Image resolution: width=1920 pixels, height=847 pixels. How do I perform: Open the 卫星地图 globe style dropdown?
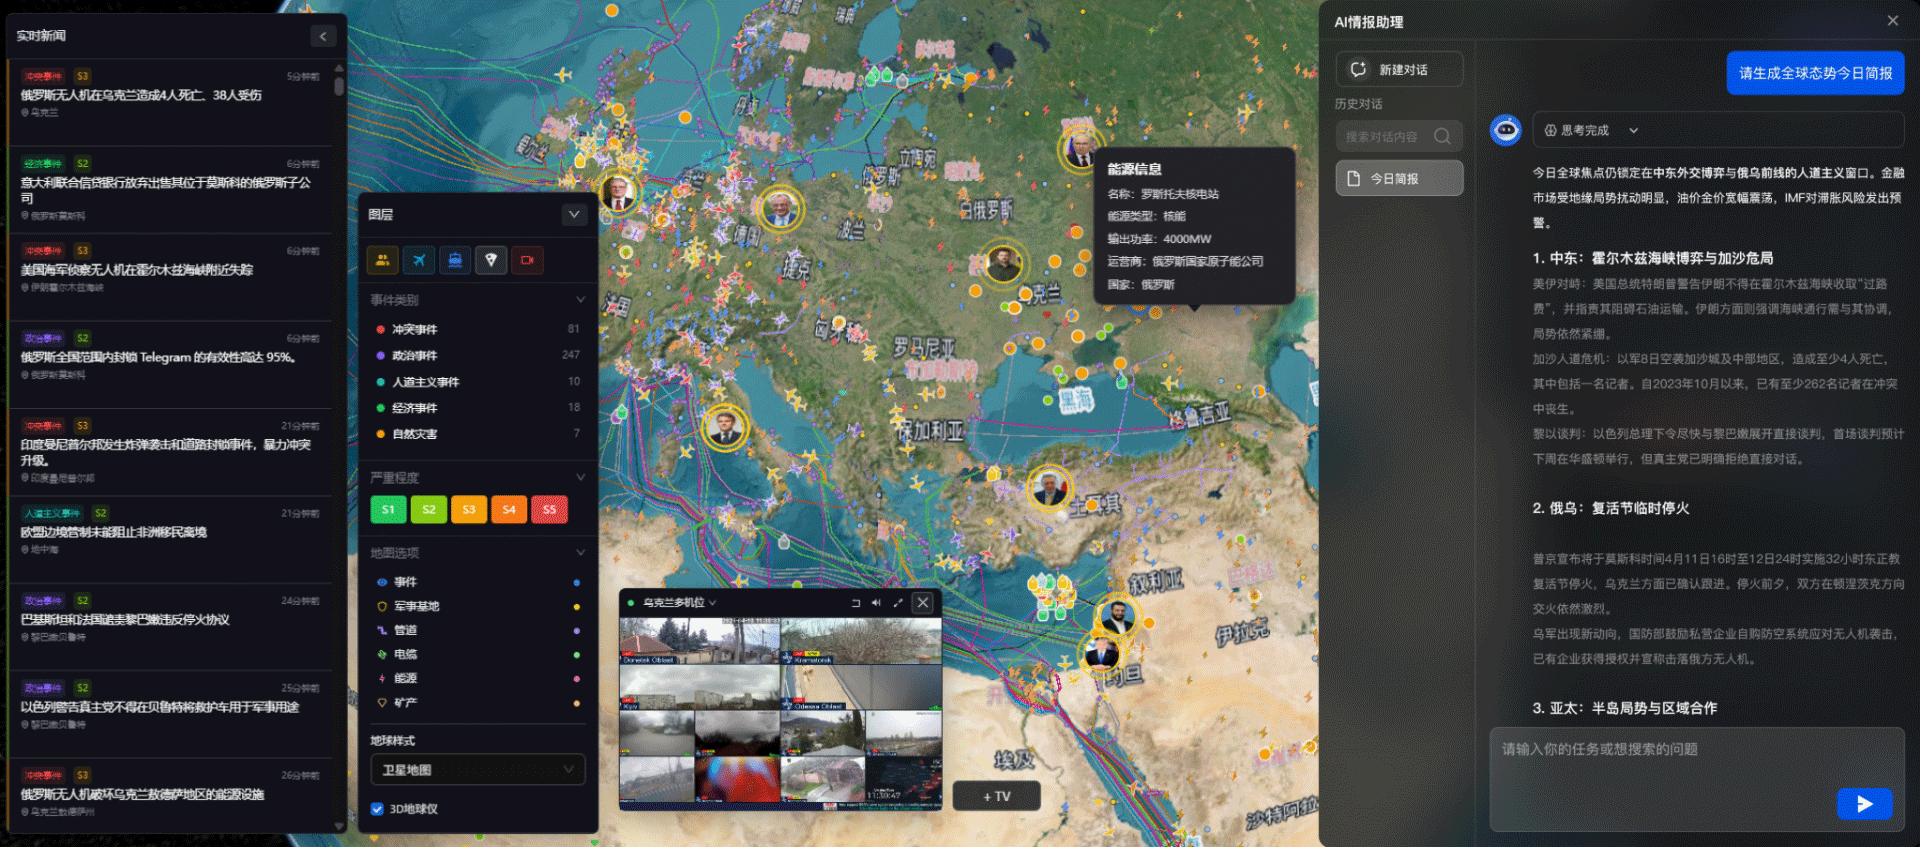click(x=478, y=769)
